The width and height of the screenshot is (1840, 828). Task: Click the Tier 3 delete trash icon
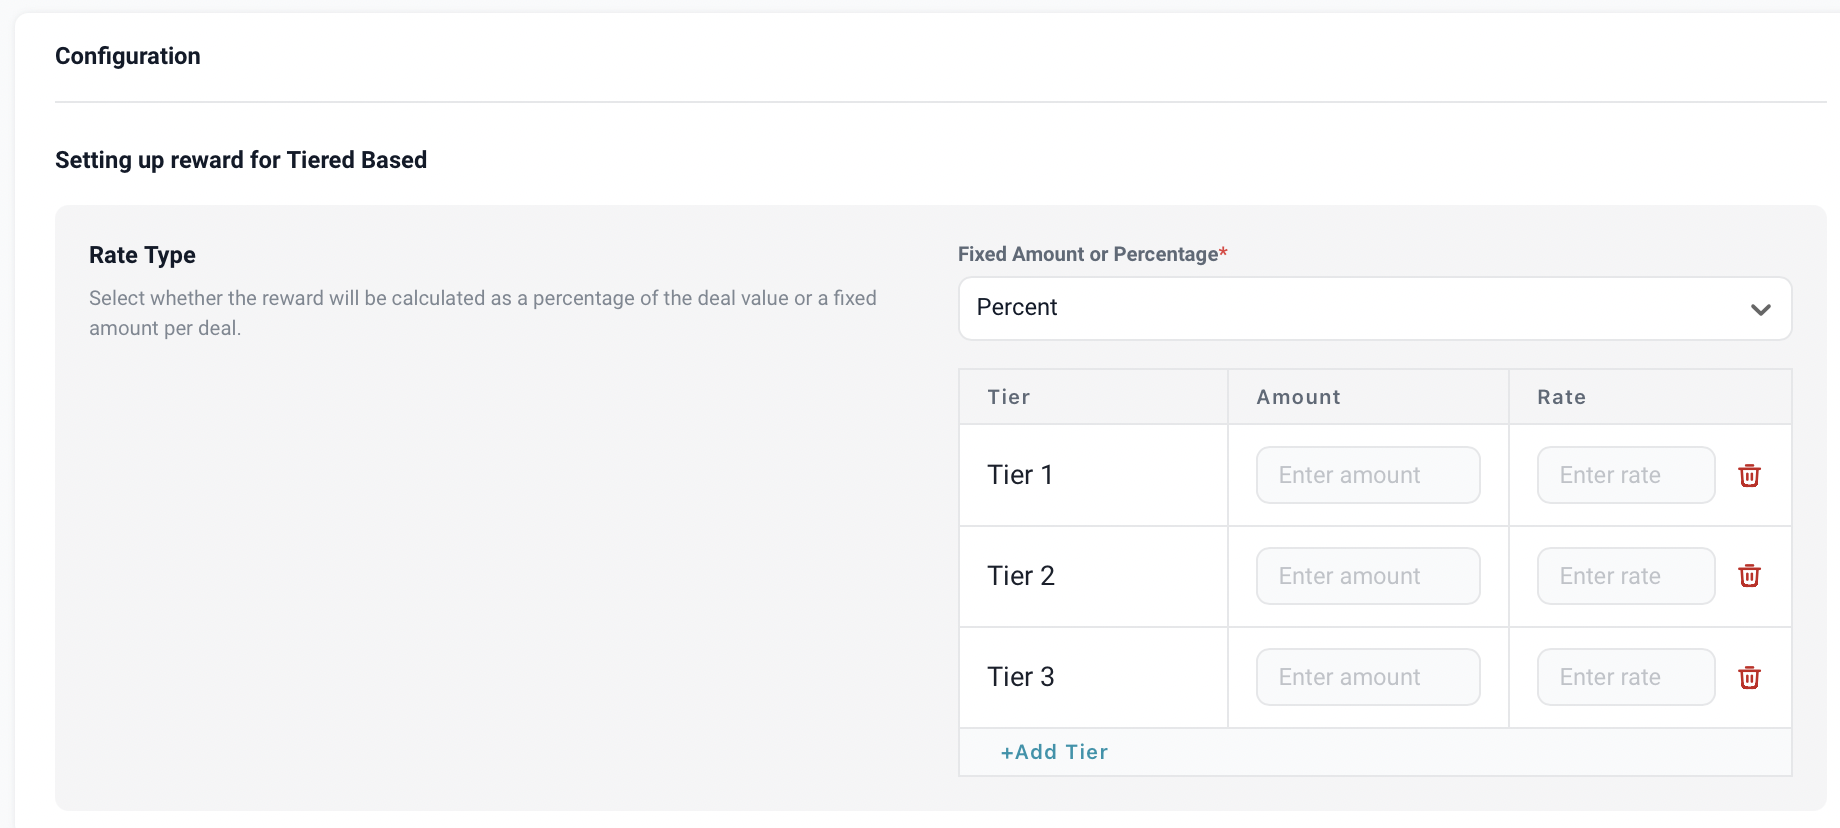point(1749,678)
